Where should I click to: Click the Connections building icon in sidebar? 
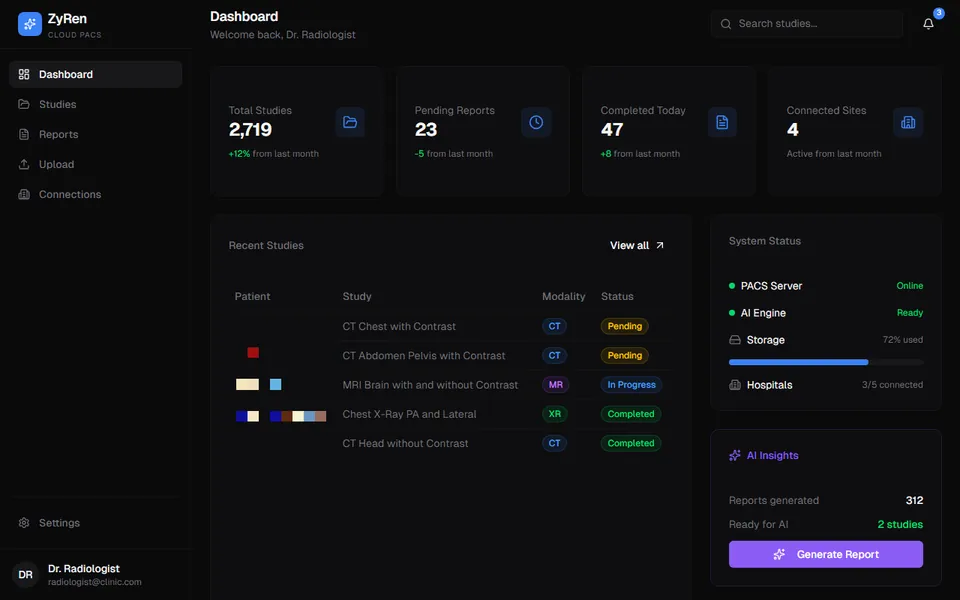(24, 194)
